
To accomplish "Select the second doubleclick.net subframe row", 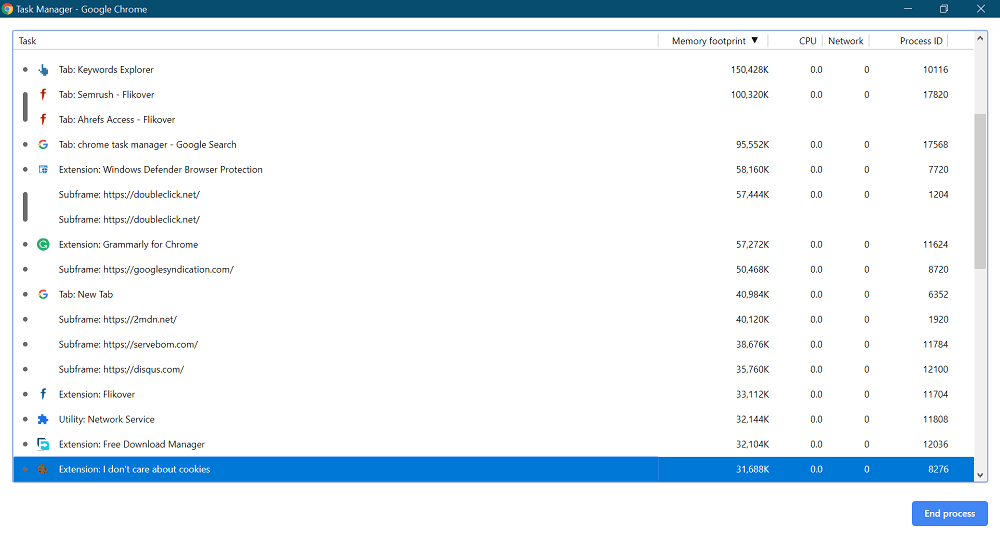I will coord(494,219).
